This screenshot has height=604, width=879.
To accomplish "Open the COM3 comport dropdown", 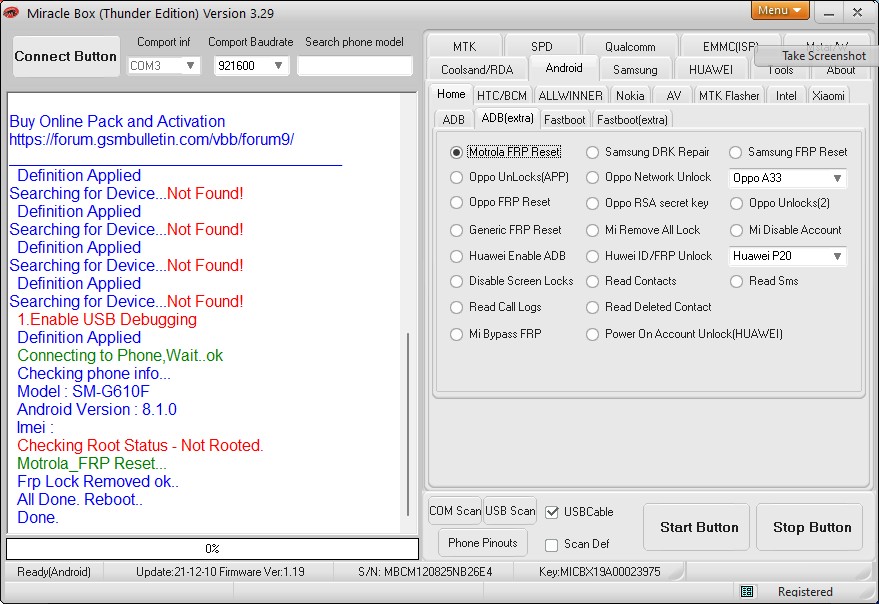I will [163, 66].
